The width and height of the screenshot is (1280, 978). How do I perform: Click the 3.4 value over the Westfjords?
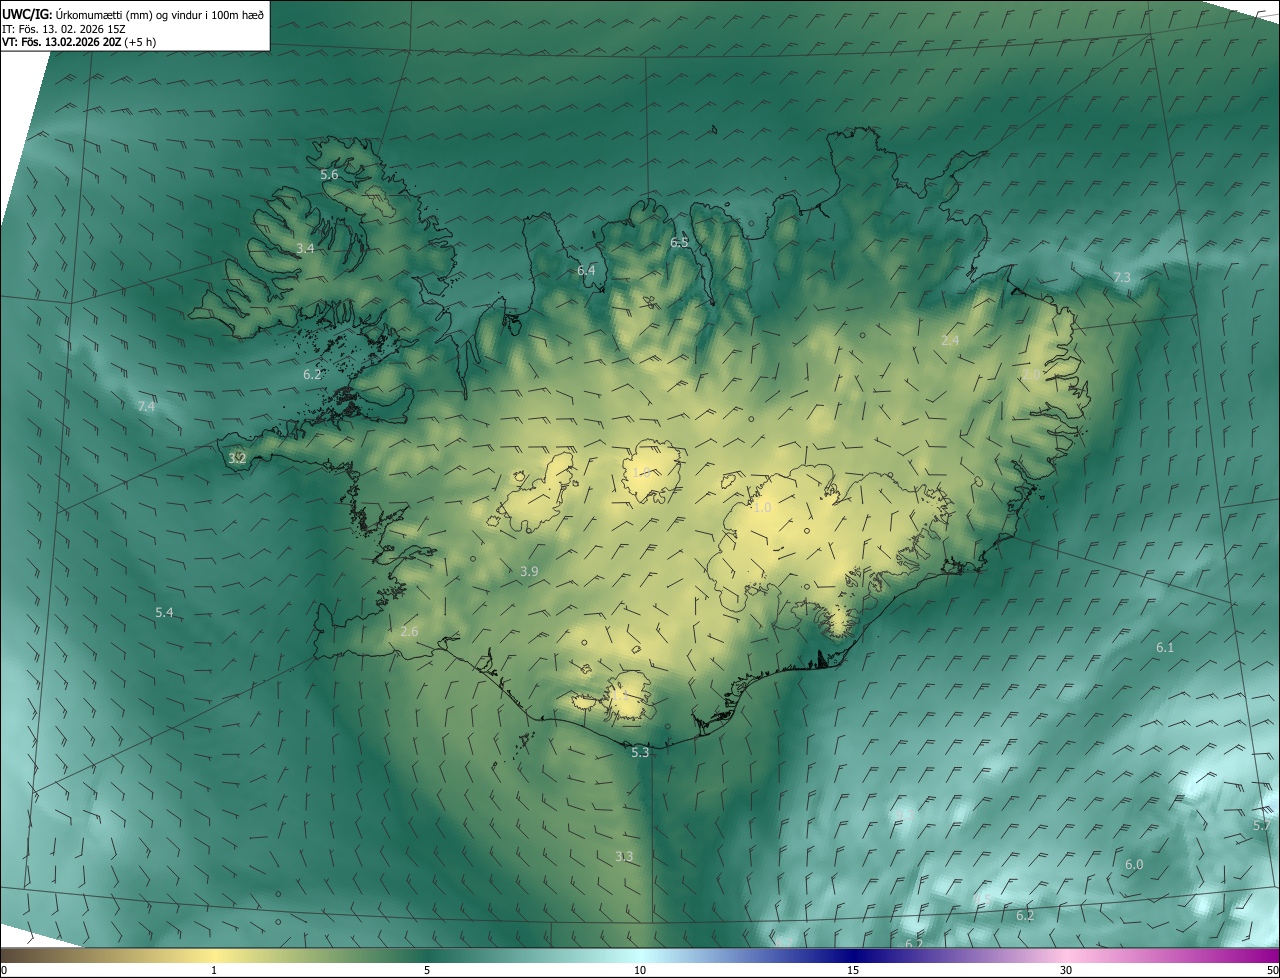[x=305, y=248]
